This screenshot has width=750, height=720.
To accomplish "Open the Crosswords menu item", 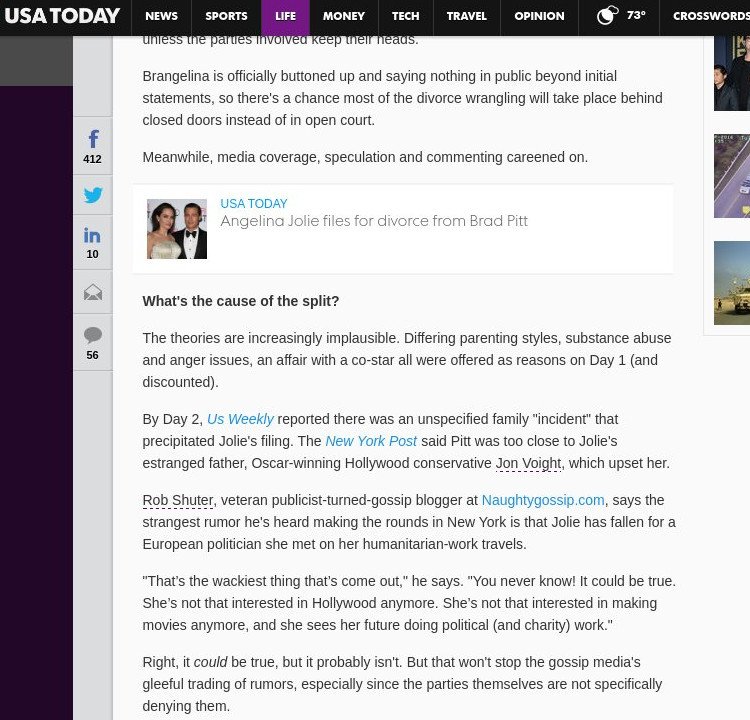I will tap(710, 16).
